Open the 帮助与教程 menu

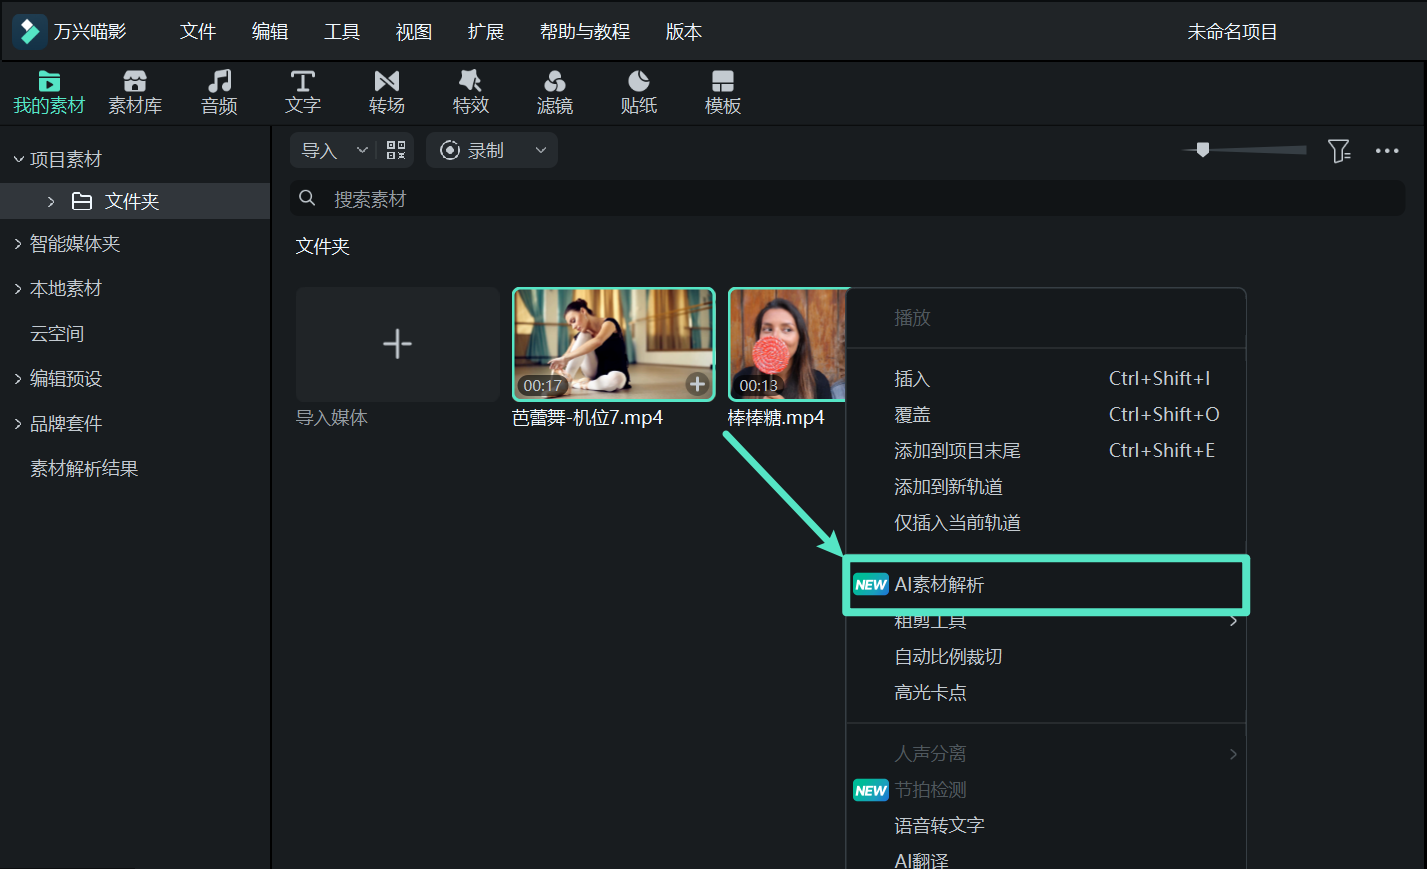coord(585,32)
